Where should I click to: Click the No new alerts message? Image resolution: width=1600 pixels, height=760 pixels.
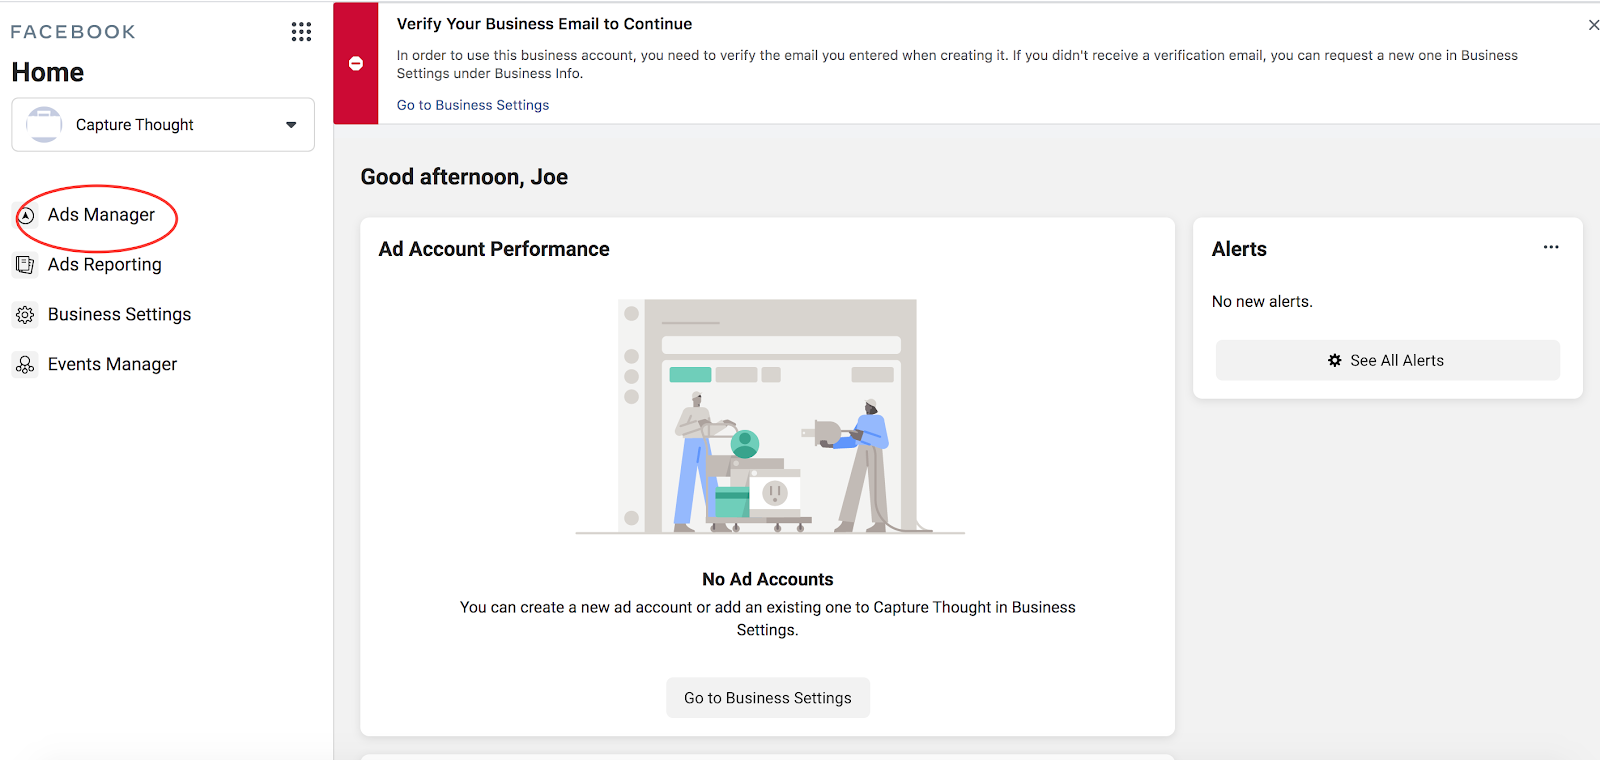click(1262, 302)
